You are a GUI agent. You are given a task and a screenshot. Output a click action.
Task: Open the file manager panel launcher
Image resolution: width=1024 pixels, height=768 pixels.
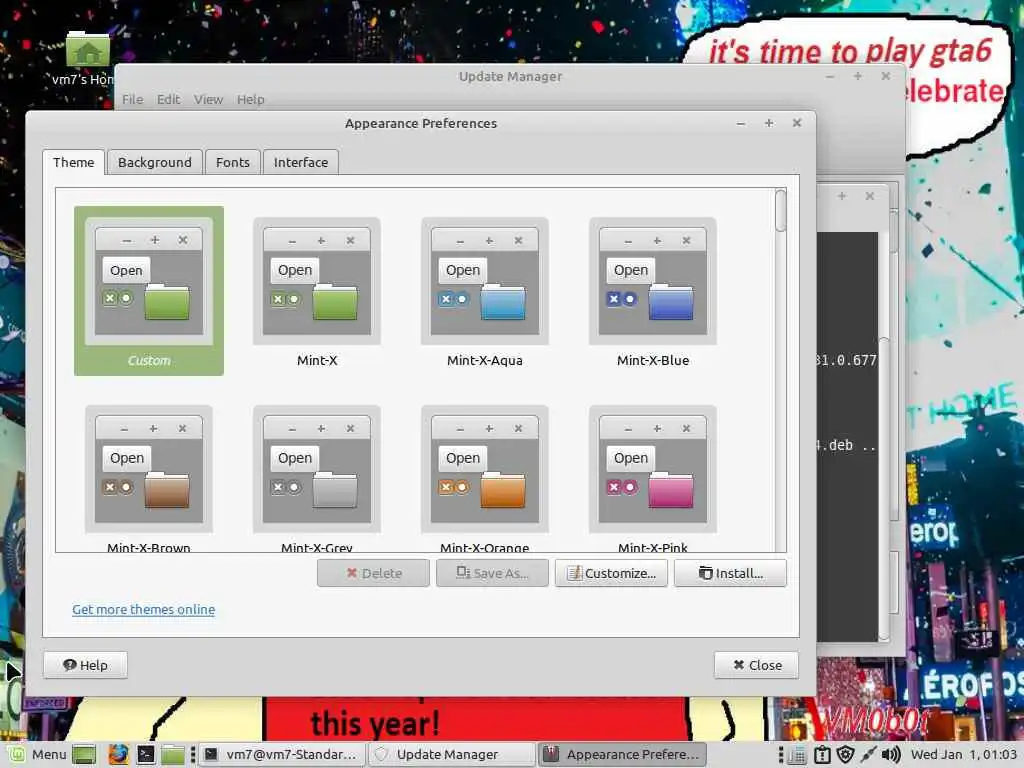(x=172, y=754)
